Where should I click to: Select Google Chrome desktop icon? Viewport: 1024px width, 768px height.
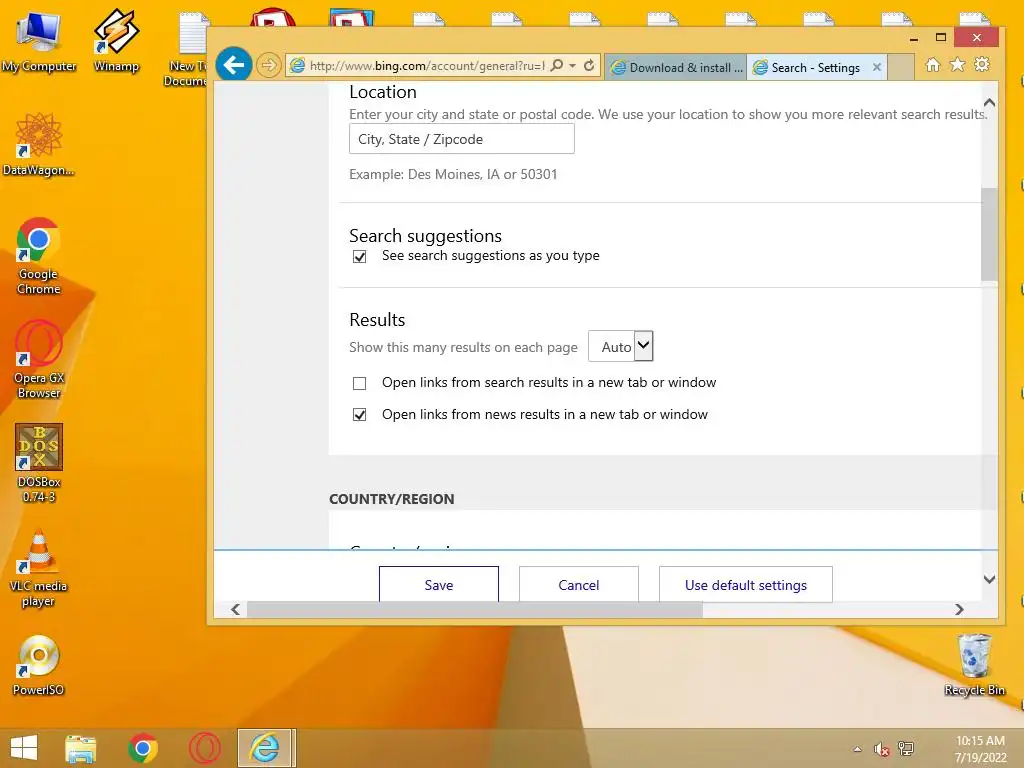coord(39,257)
